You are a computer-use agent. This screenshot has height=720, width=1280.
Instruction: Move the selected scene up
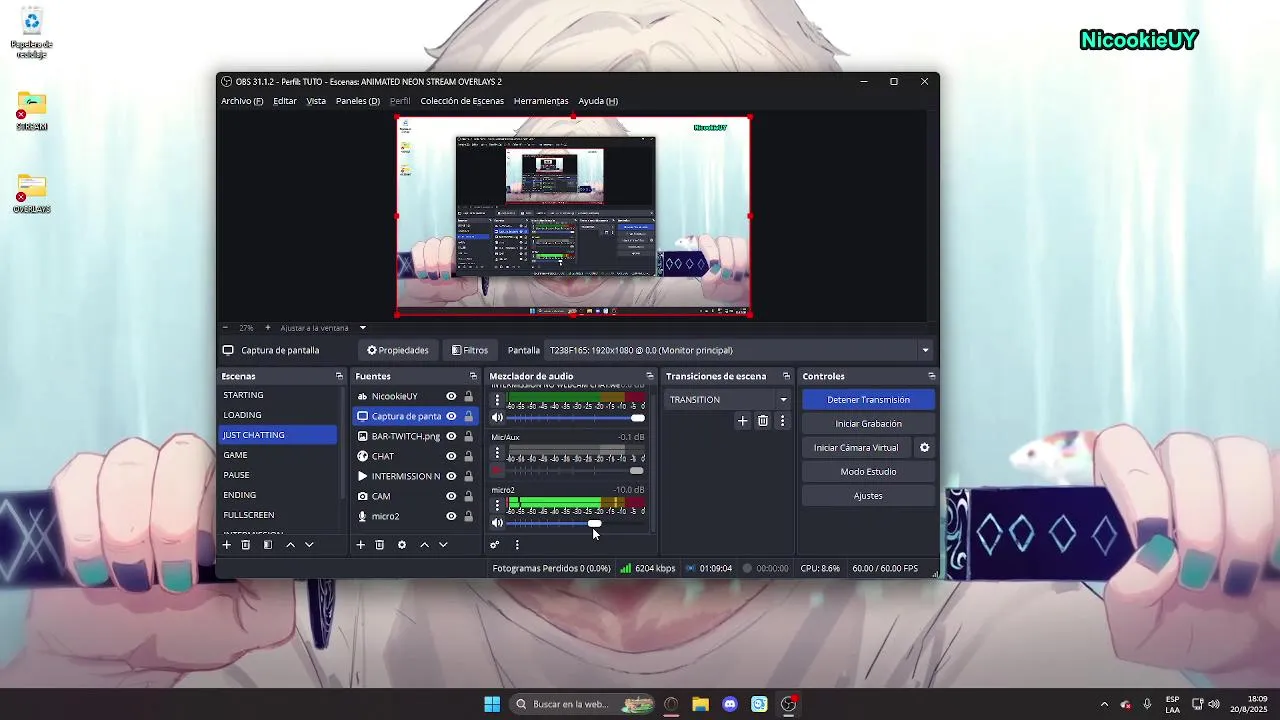pos(290,545)
